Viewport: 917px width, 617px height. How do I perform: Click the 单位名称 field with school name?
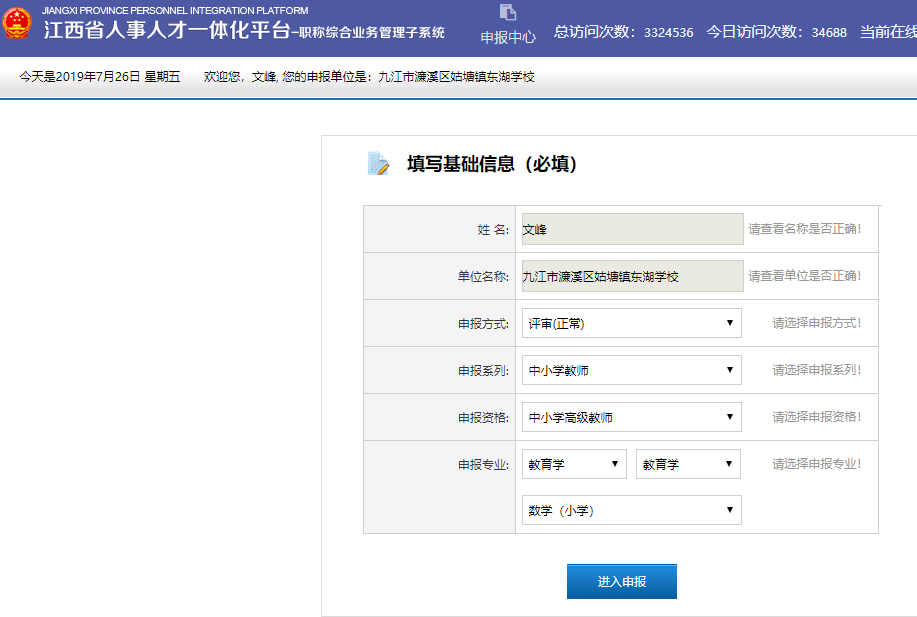[x=632, y=276]
